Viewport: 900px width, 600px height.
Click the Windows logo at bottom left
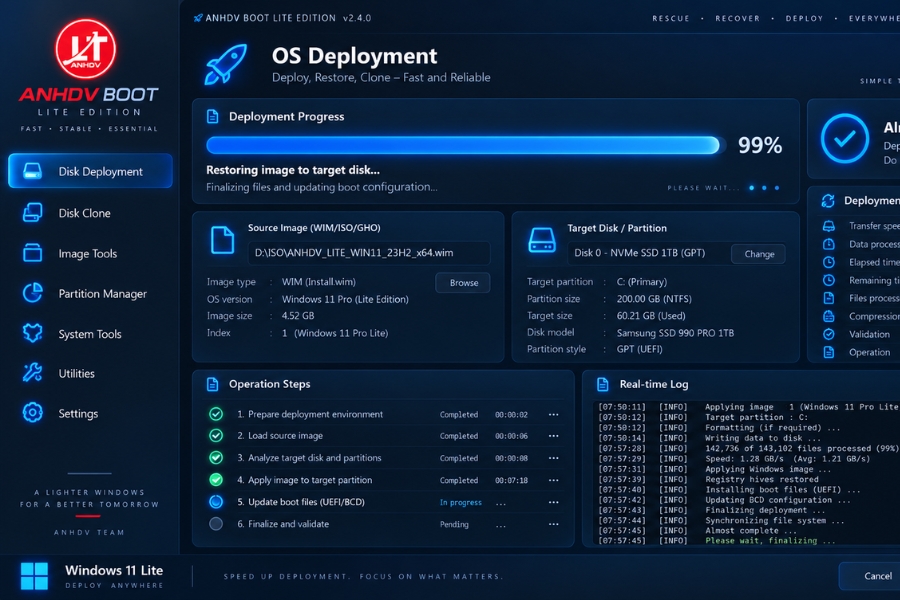coord(34,576)
